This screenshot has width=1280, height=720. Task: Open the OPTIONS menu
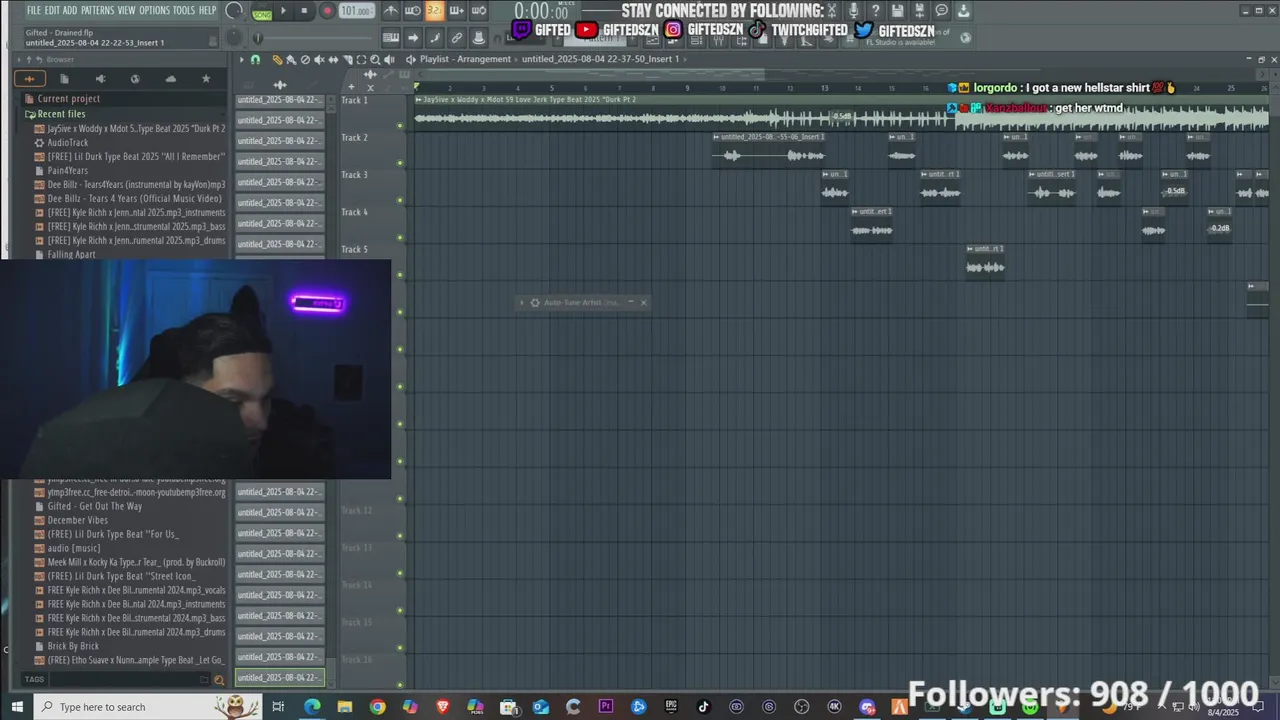pyautogui.click(x=154, y=10)
